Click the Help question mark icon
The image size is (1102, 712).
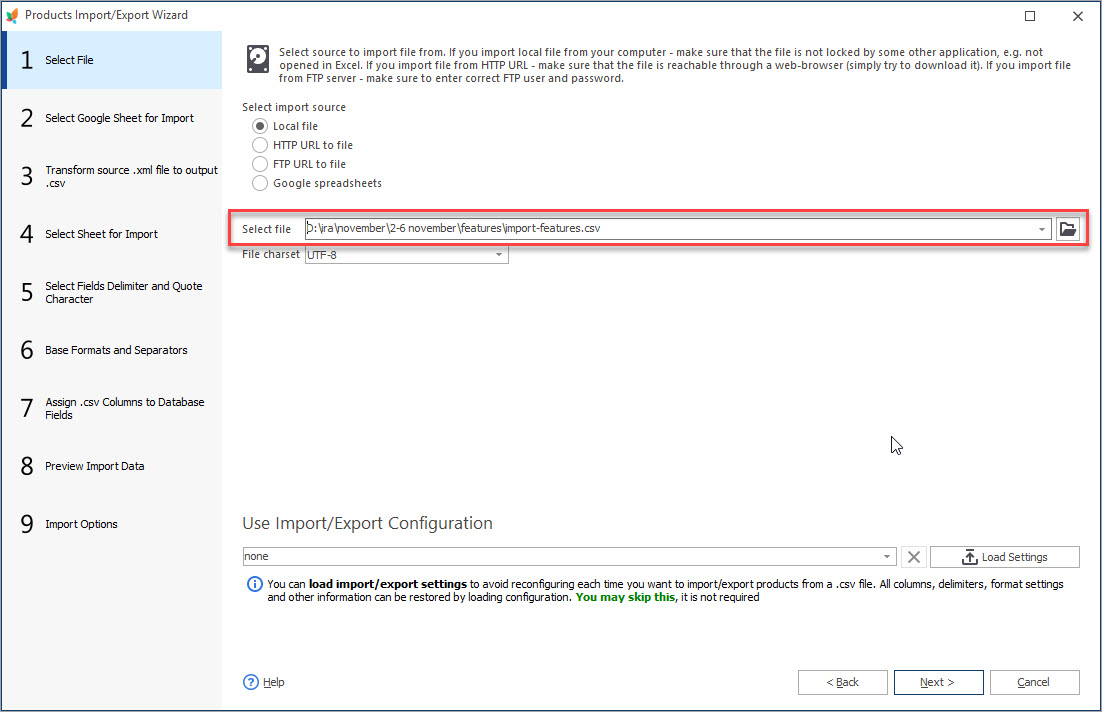[x=251, y=682]
